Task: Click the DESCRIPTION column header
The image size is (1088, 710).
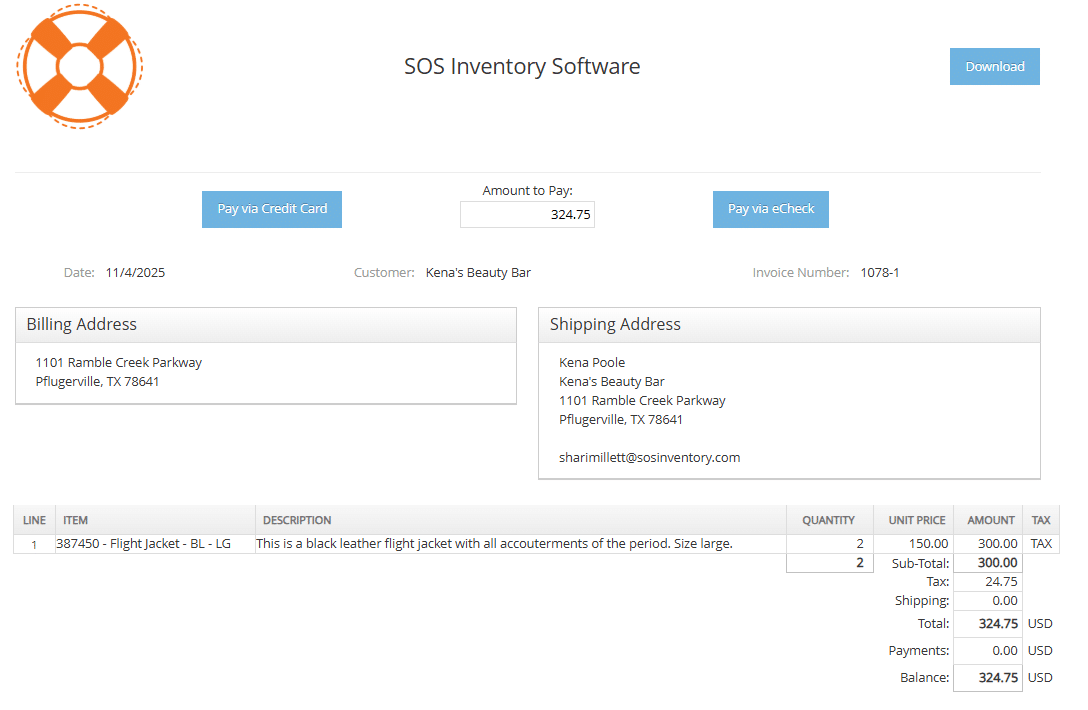Action: point(297,520)
